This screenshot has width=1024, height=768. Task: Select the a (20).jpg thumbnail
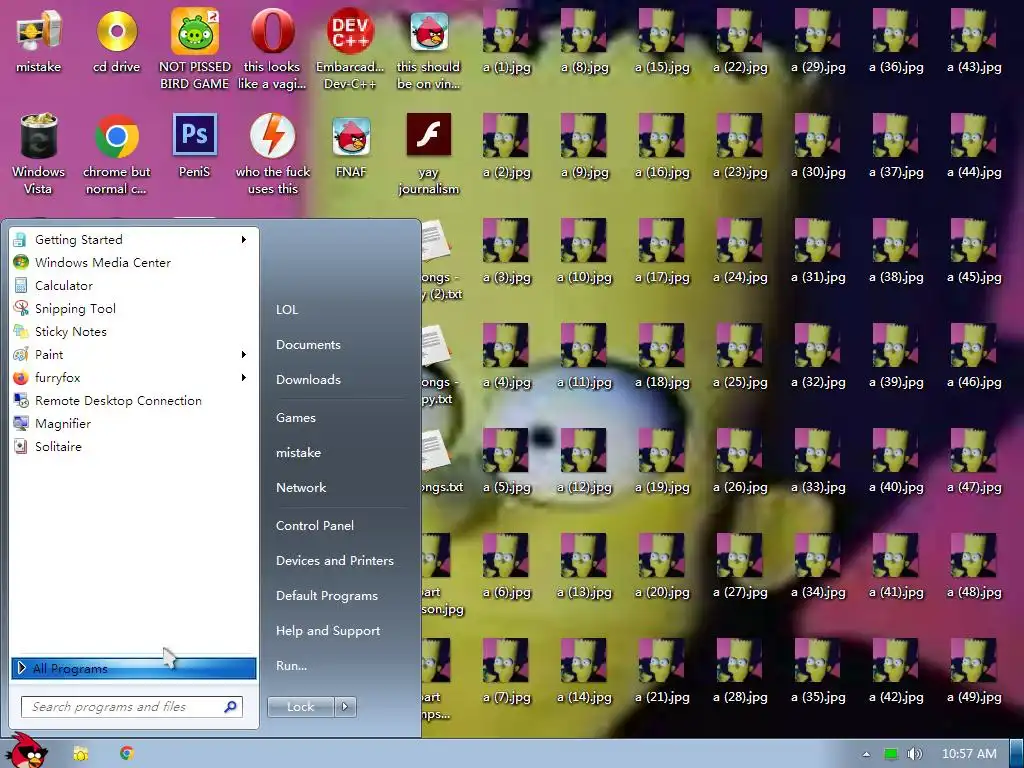click(662, 556)
